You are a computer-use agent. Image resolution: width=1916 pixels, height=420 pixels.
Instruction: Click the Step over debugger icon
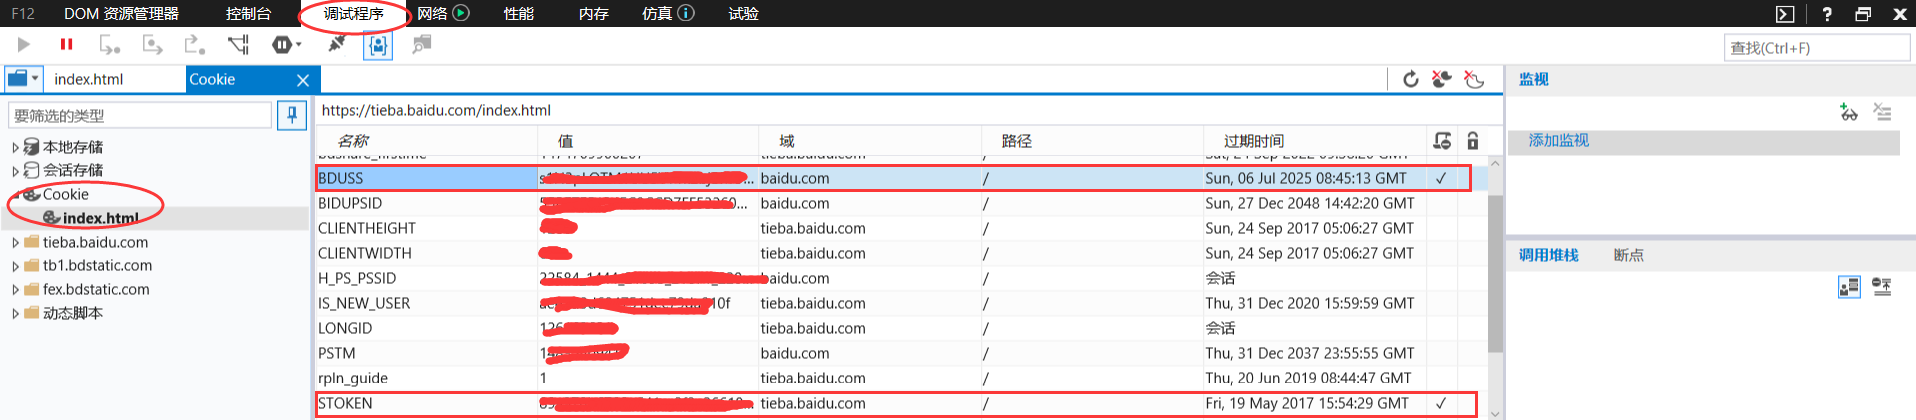(152, 44)
